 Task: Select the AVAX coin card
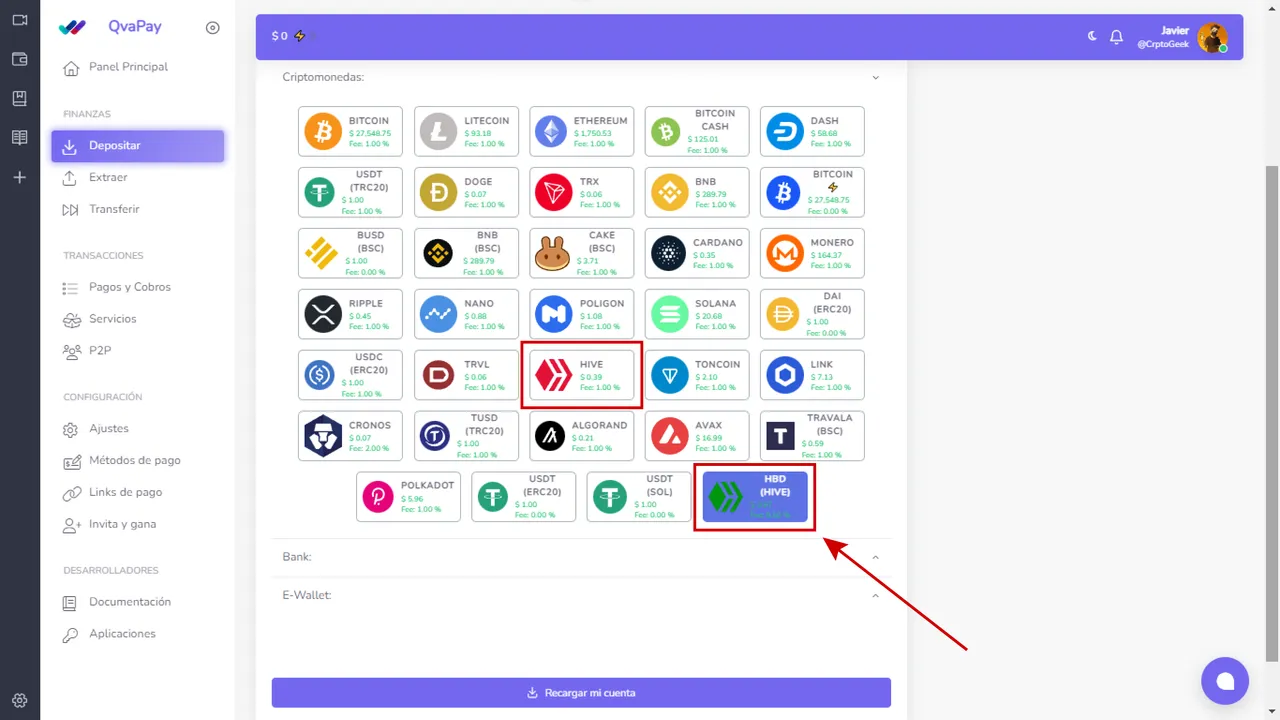coord(696,436)
